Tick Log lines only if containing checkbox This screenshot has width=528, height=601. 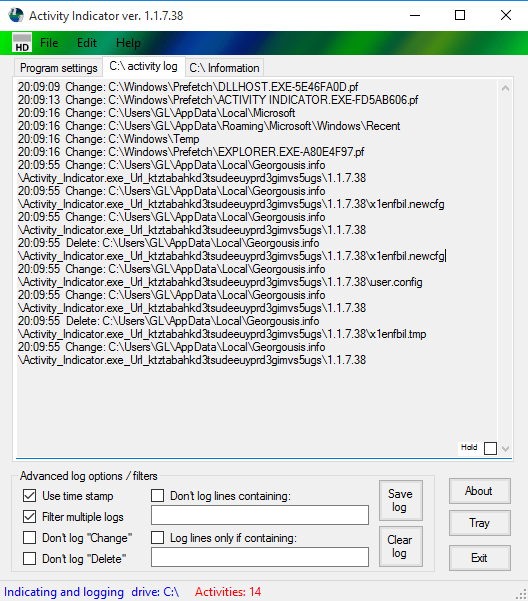pyautogui.click(x=157, y=538)
